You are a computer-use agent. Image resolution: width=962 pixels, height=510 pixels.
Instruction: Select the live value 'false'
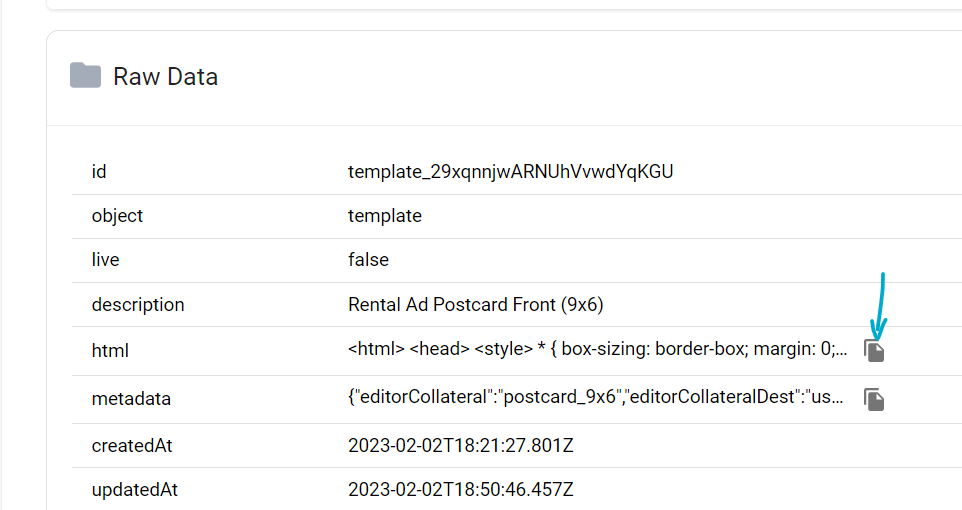coord(368,260)
